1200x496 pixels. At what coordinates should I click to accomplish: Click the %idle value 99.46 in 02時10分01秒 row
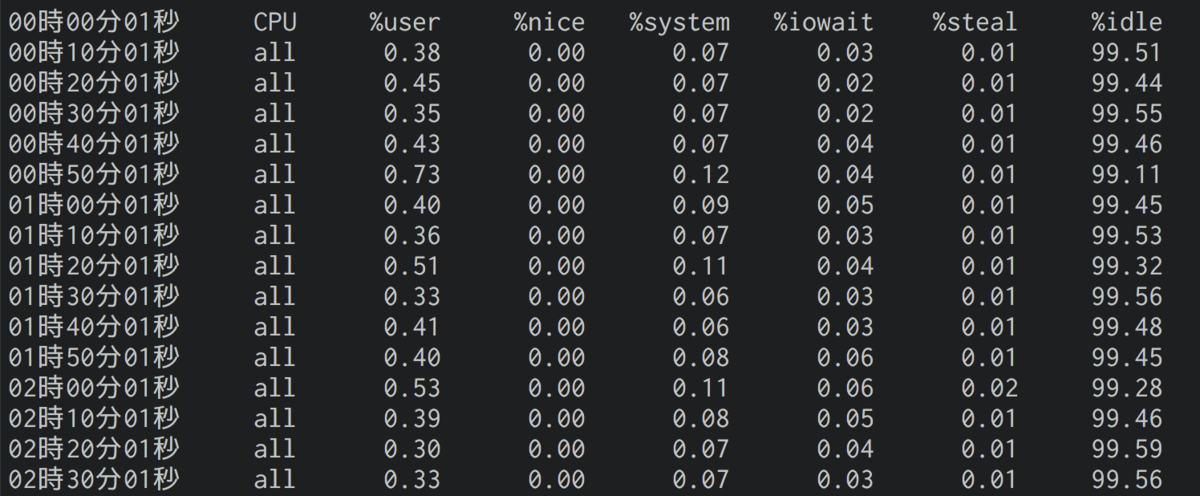pos(1127,419)
